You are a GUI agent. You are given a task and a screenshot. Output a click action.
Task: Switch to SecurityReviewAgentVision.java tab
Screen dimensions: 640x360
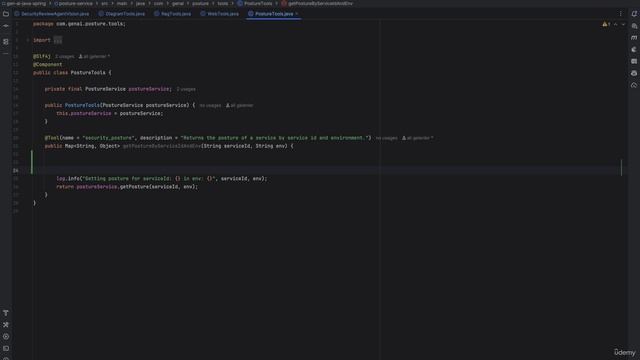(52, 14)
